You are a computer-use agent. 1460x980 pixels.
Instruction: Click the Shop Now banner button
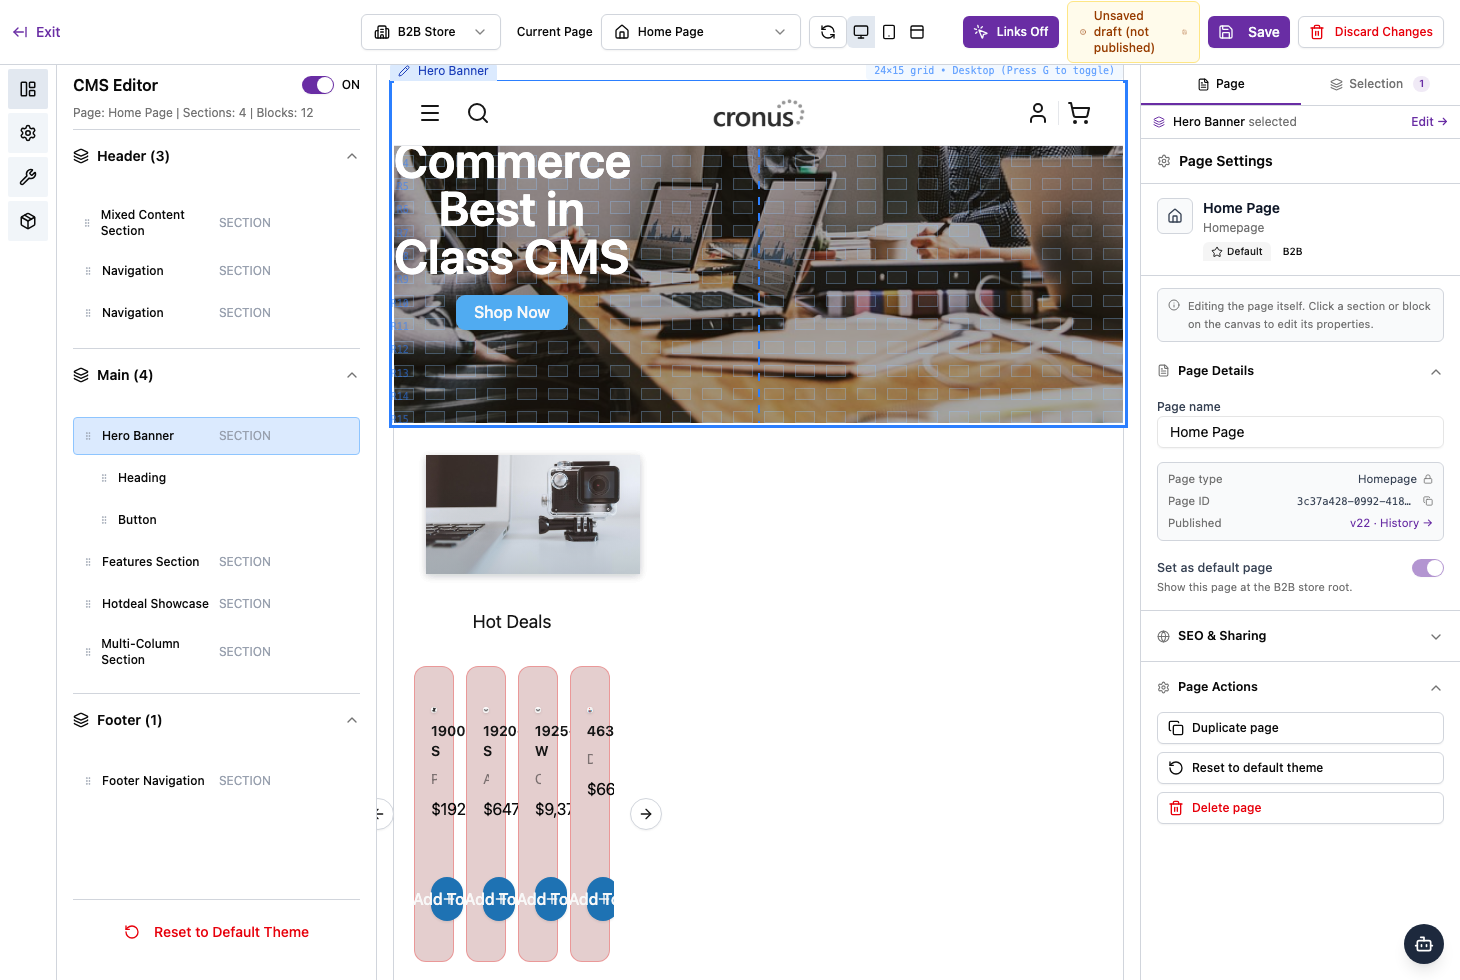(x=512, y=313)
